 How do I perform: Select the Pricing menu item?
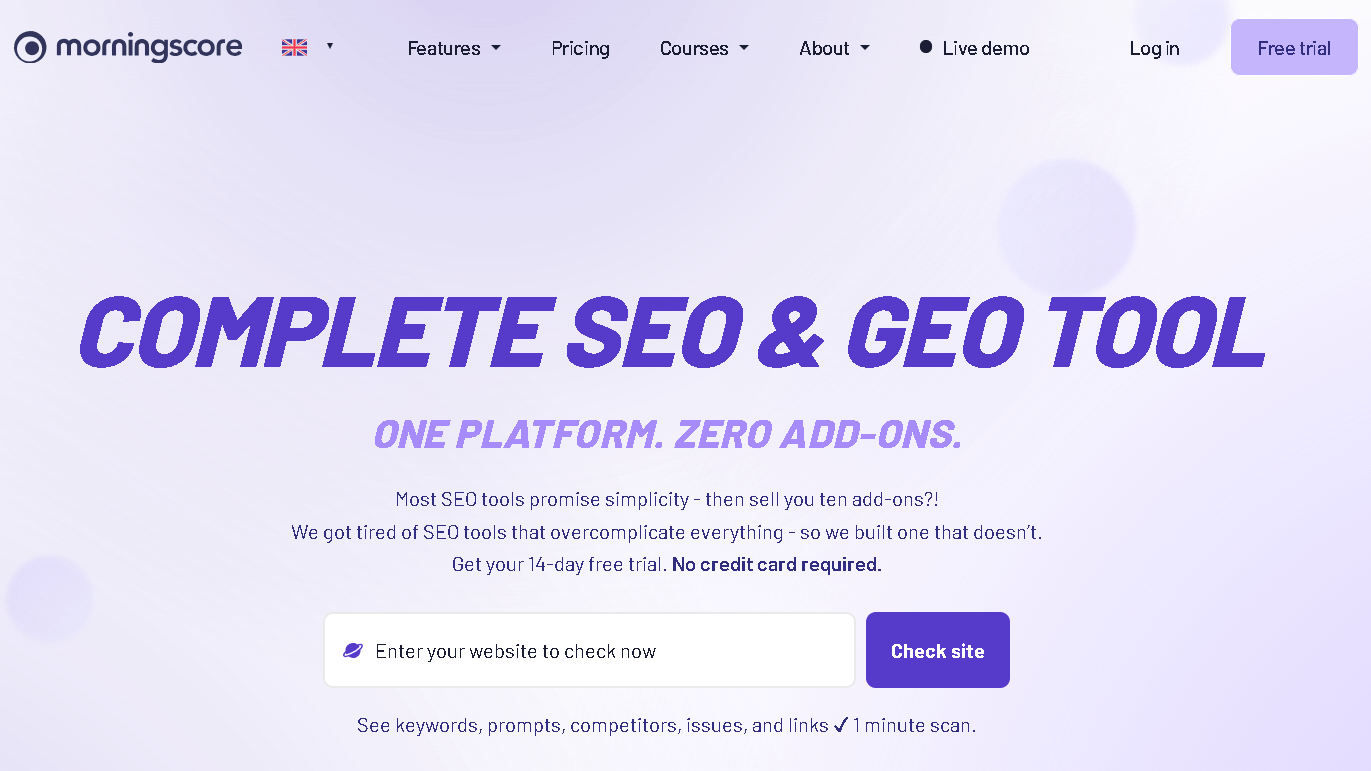point(580,48)
